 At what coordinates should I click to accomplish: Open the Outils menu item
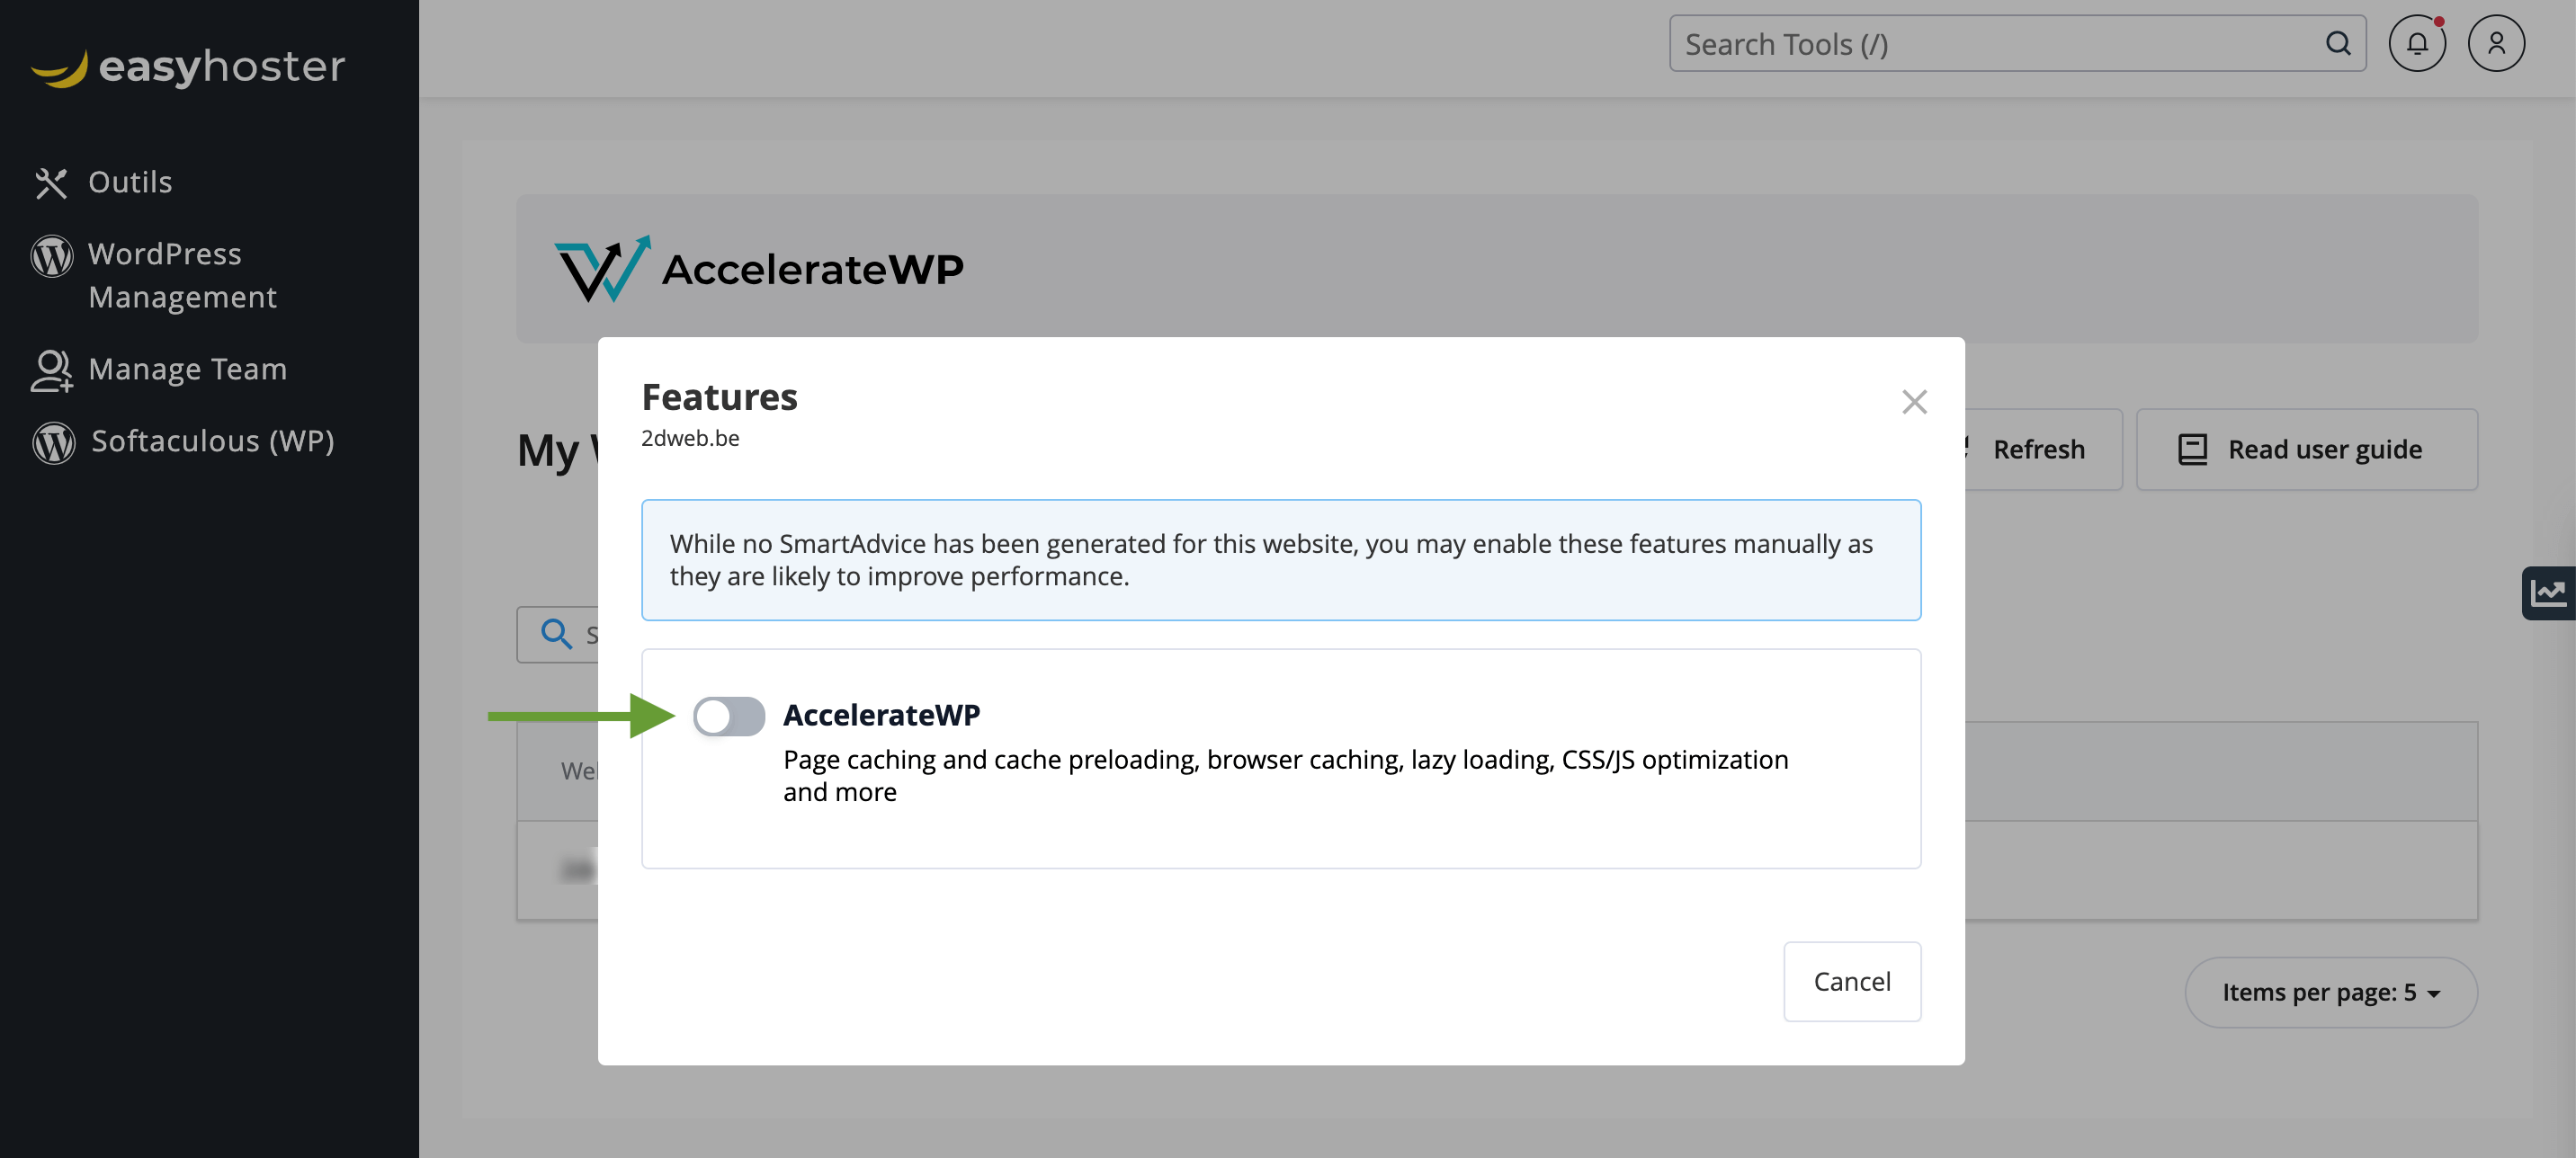130,183
